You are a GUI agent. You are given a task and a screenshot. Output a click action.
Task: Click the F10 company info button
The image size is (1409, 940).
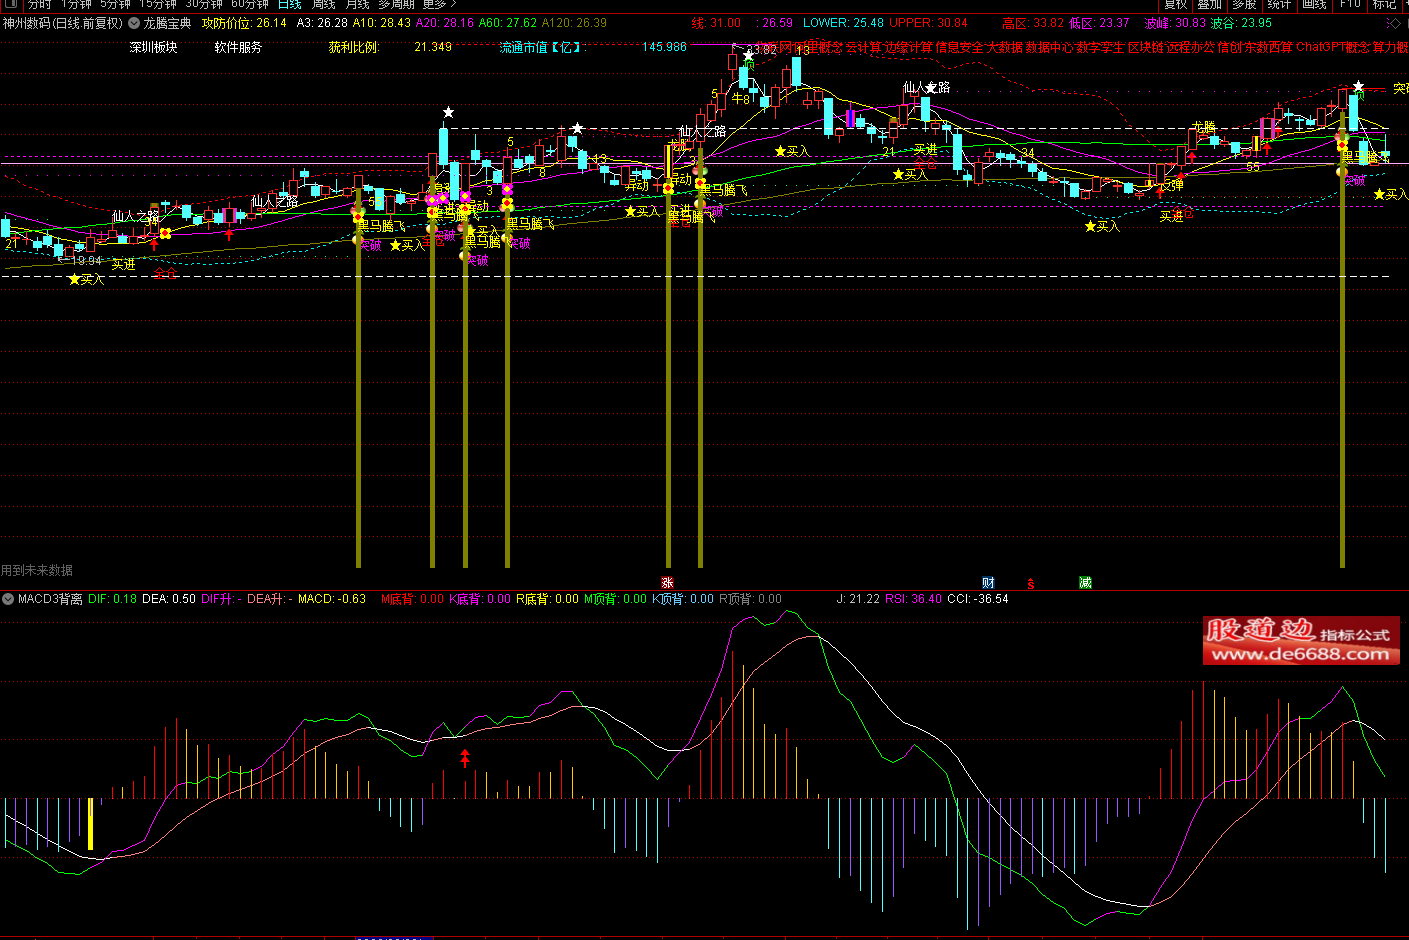pos(1350,4)
